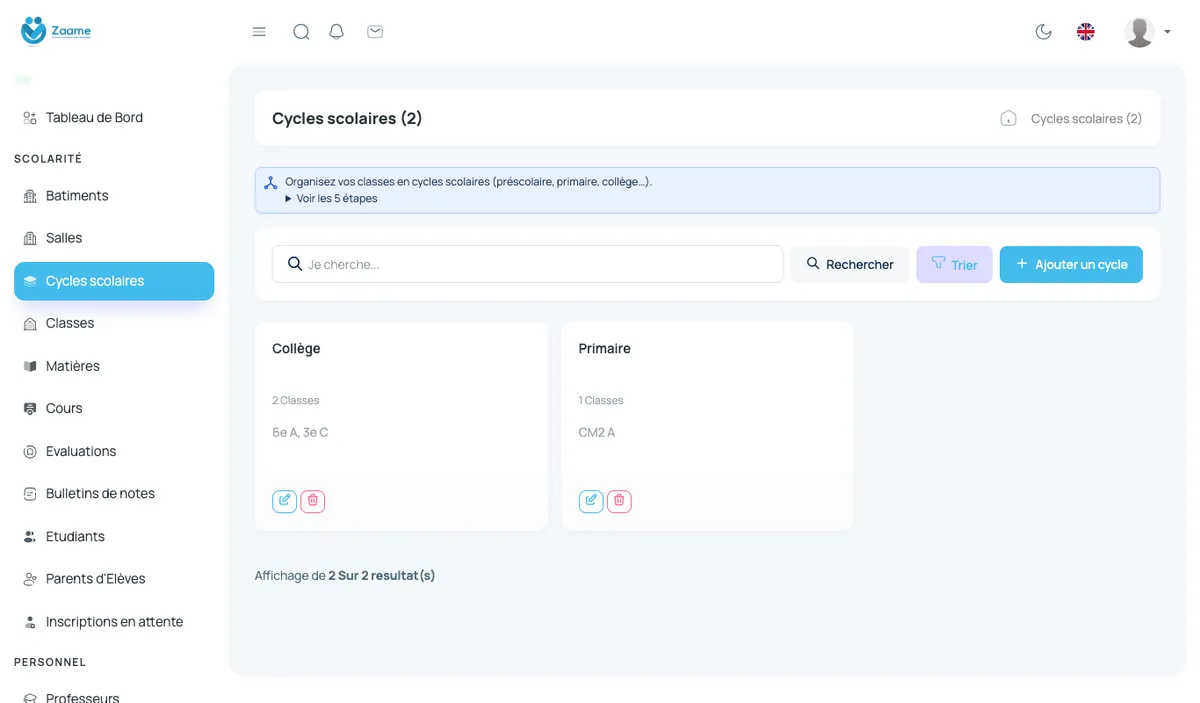Screen dimensions: 1200x703
Task: Click 'Affichage de 2 Sur 2 resultat(s)'
Action: pos(345,575)
